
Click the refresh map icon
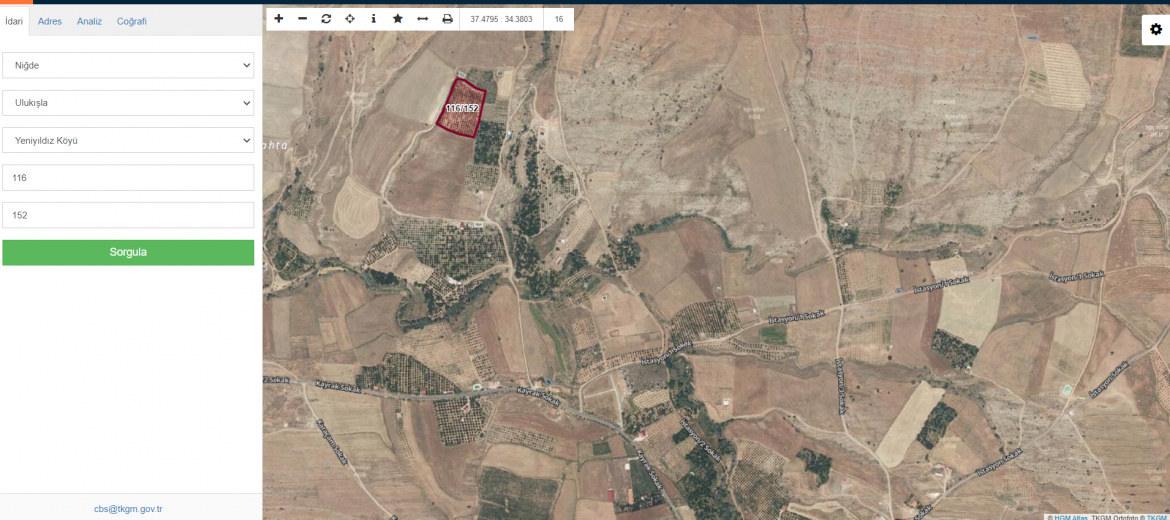click(x=326, y=19)
